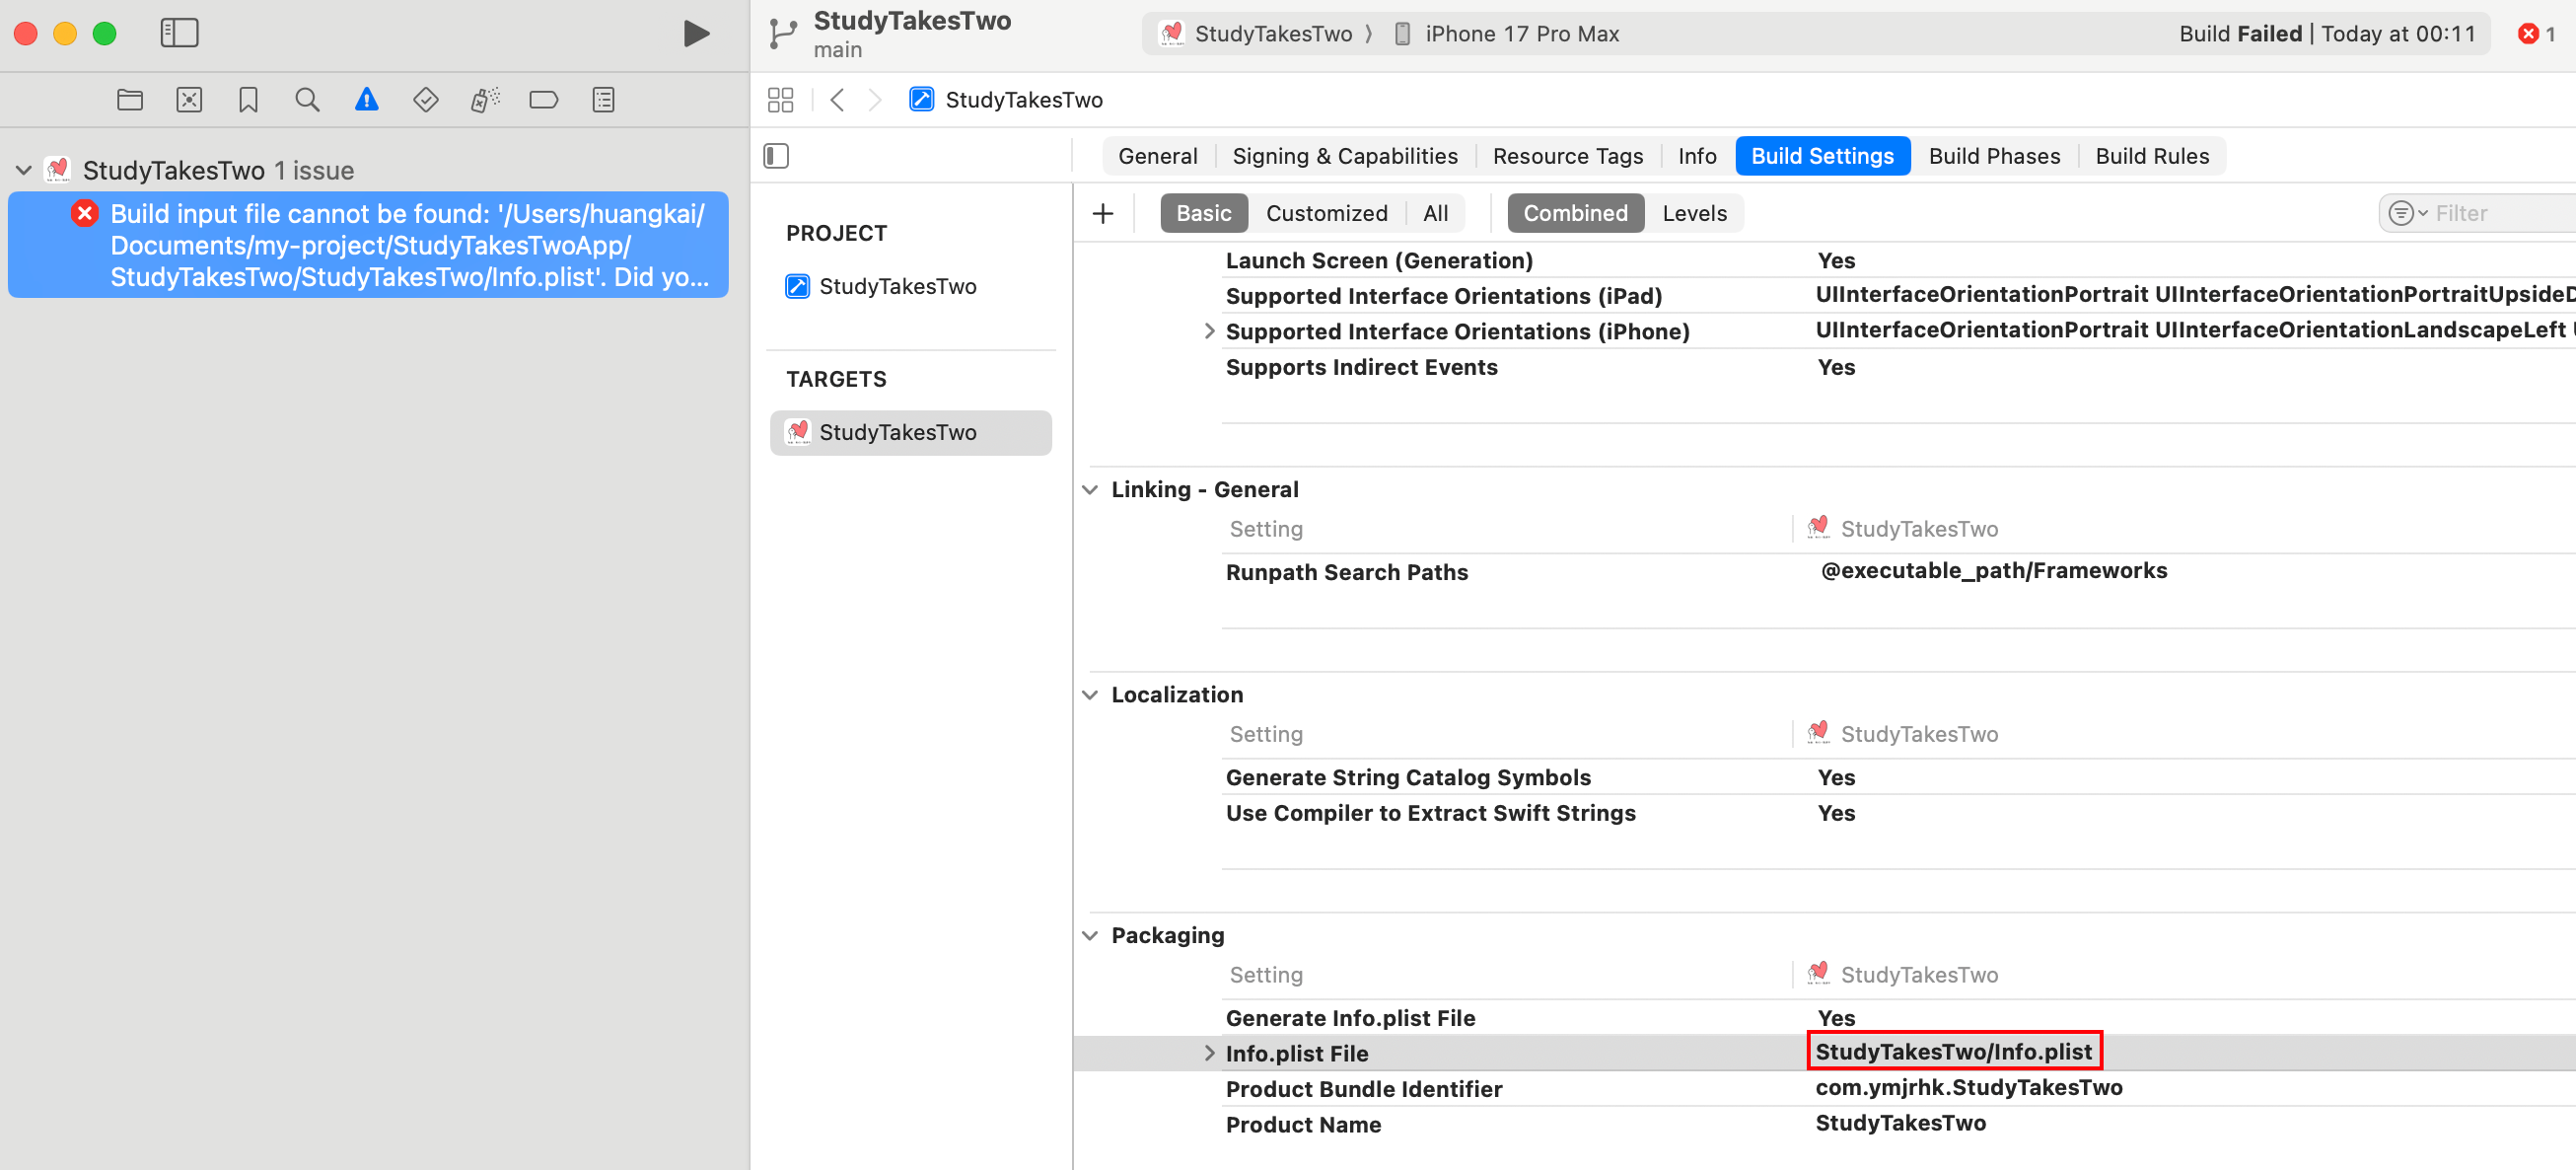The width and height of the screenshot is (2576, 1170).
Task: Open the Bookmark navigator icon
Action: pos(248,100)
